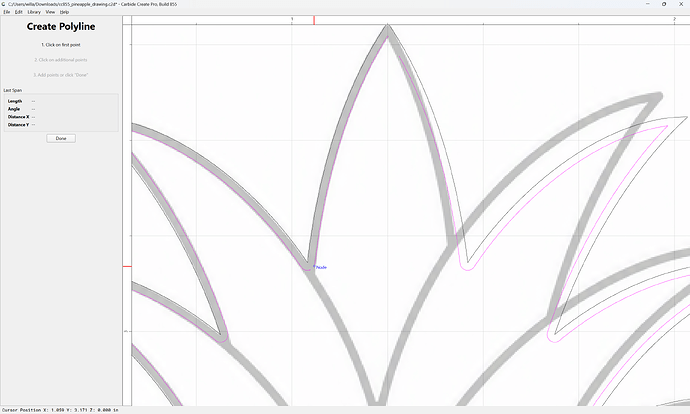The width and height of the screenshot is (690, 414).
Task: Click the Length row label
Action: (15, 101)
